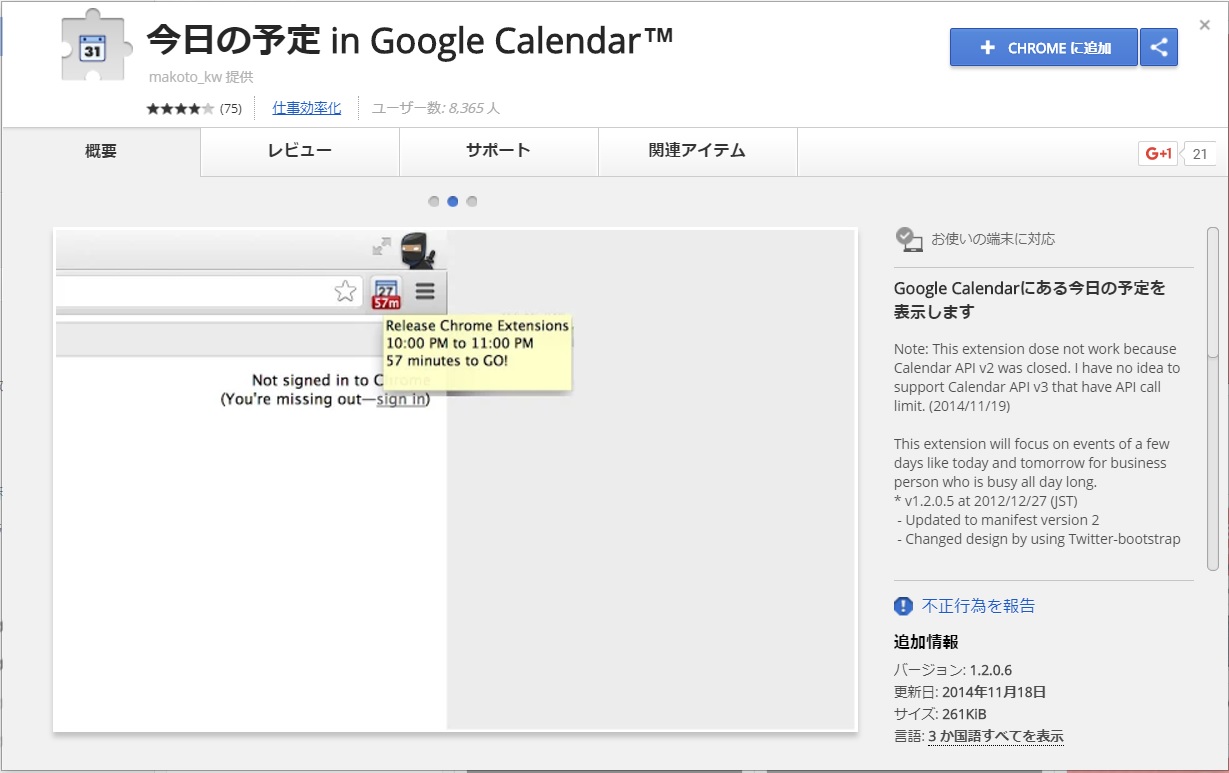Image resolution: width=1229 pixels, height=773 pixels.
Task: Click the plus icon inside the CHROME に追加 button
Action: pos(988,47)
